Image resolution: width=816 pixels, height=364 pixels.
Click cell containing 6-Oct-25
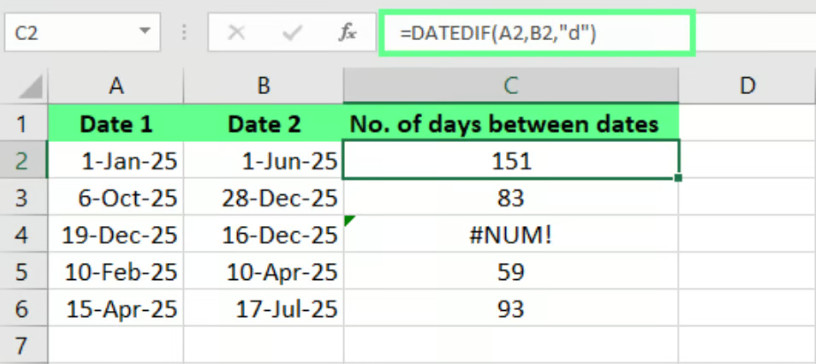tap(116, 198)
